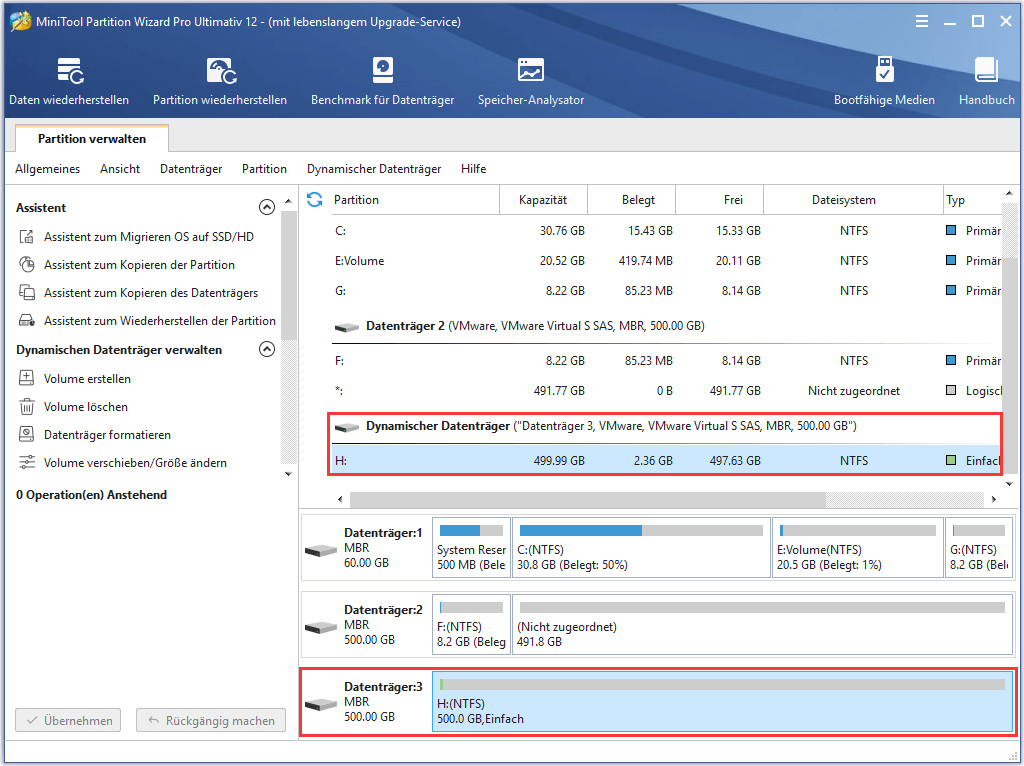Sort by the Frei column header

click(x=720, y=200)
